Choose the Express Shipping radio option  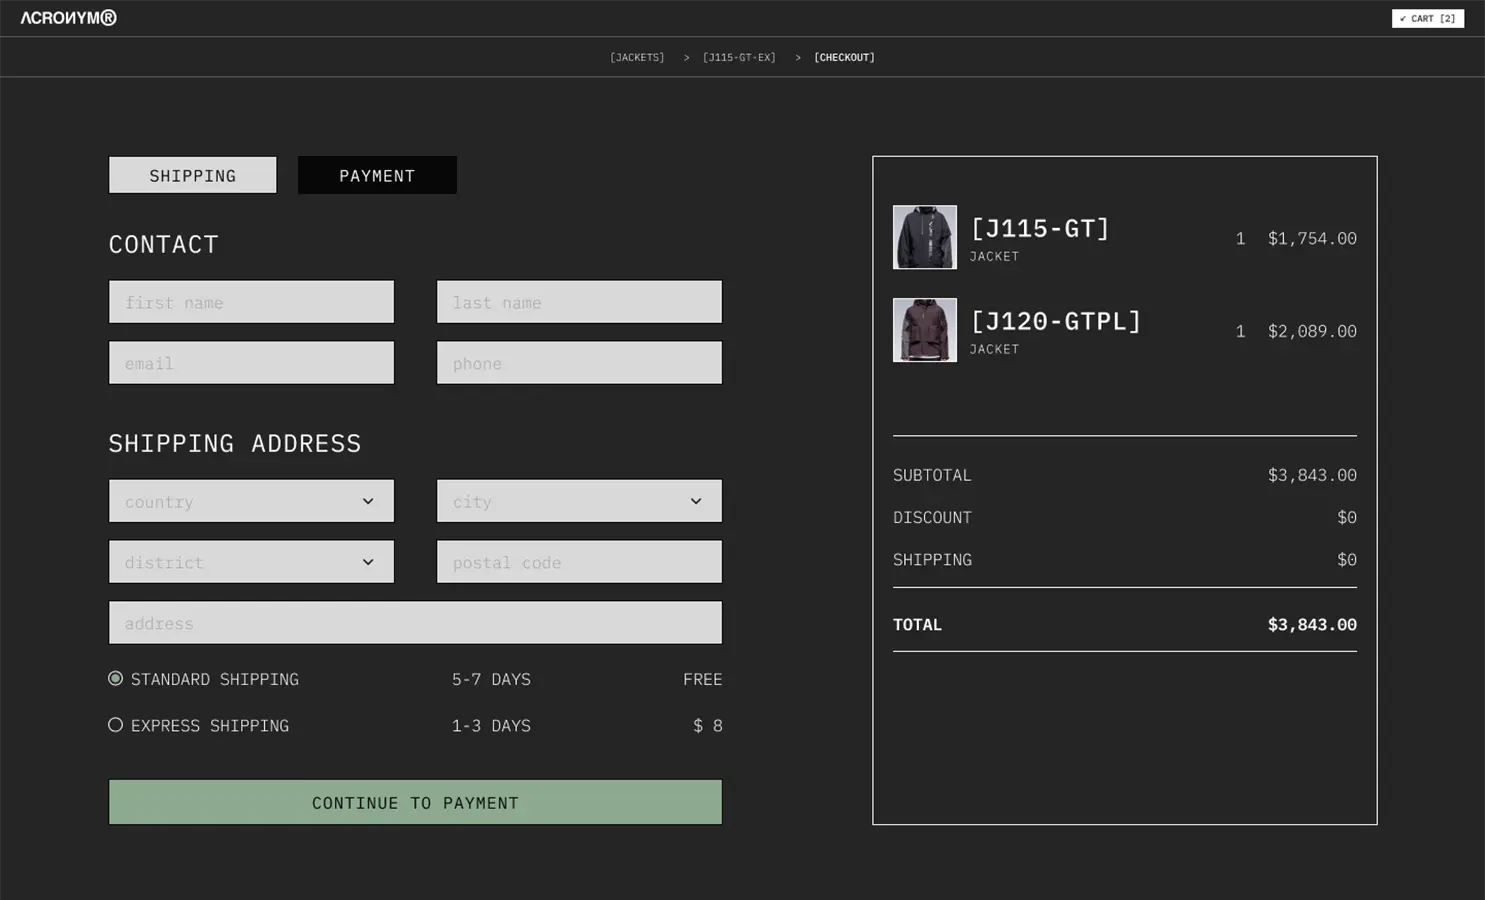pos(116,725)
